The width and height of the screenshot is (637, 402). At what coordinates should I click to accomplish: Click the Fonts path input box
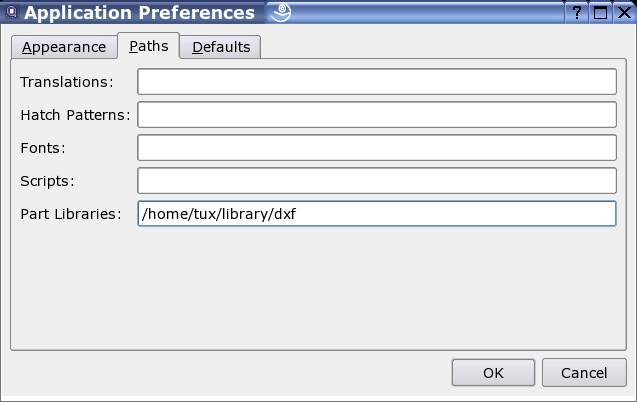point(376,148)
